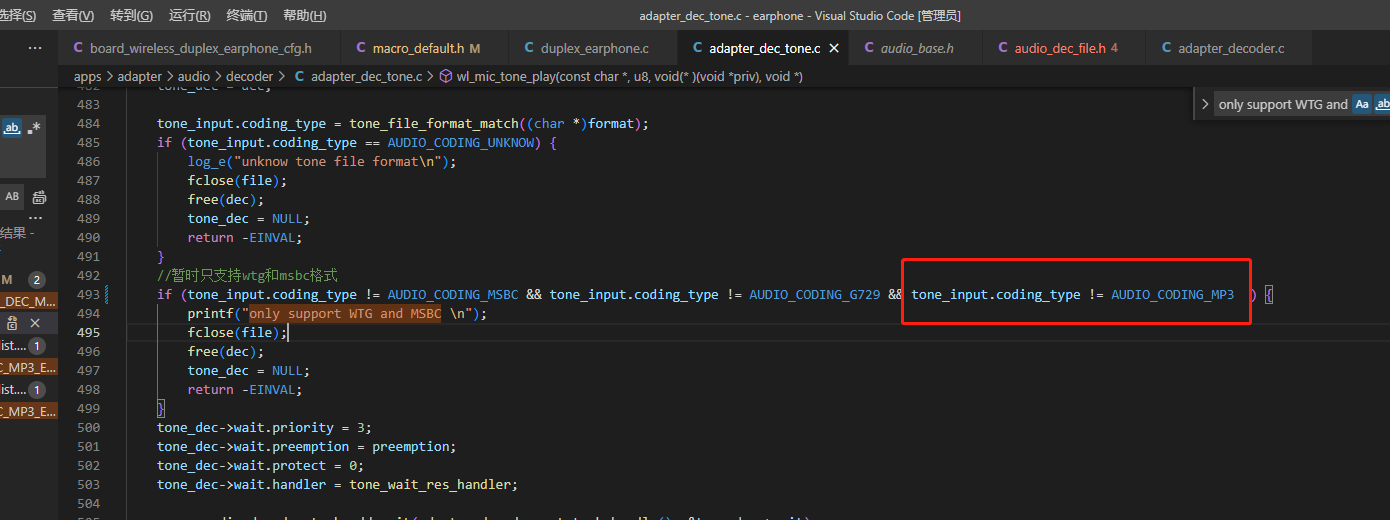
Task: Switch to board_wireless_duplex_earphone_cfg.h tab
Action: point(199,48)
